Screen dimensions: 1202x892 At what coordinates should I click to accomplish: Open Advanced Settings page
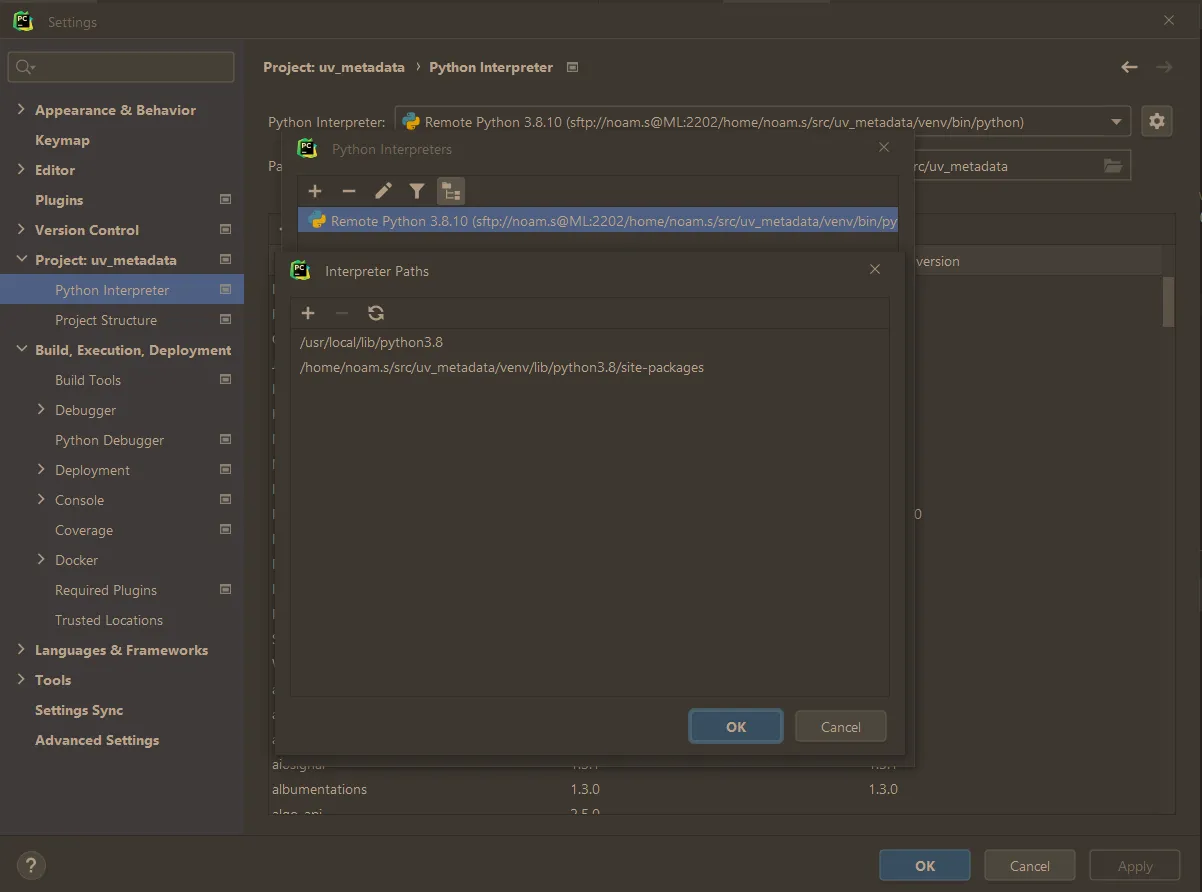97,740
